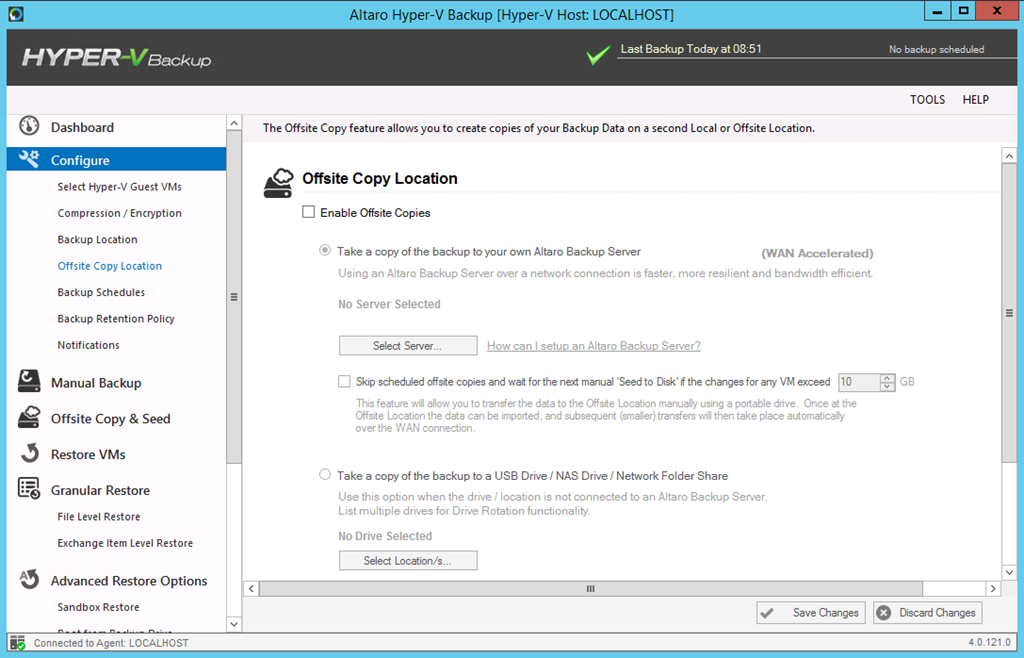
Task: Open Advanced Restore Options section
Action: (x=129, y=581)
